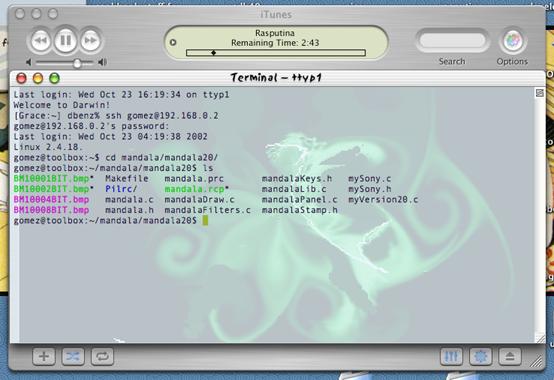Click mandalaLib.c in the listing
554x380 pixels.
point(294,189)
